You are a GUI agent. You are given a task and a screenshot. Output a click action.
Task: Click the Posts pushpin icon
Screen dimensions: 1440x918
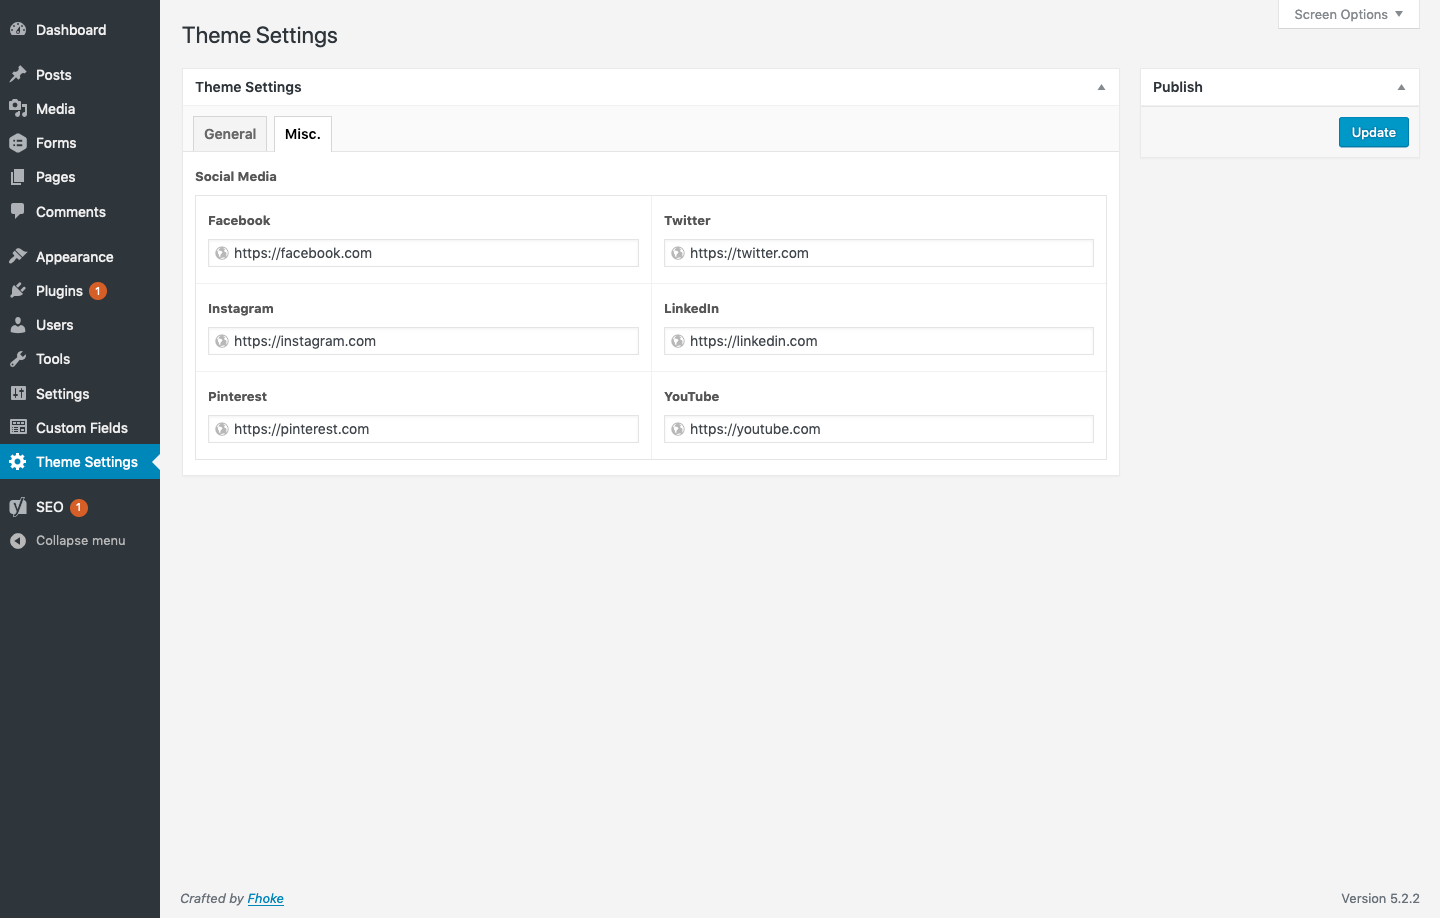click(18, 74)
